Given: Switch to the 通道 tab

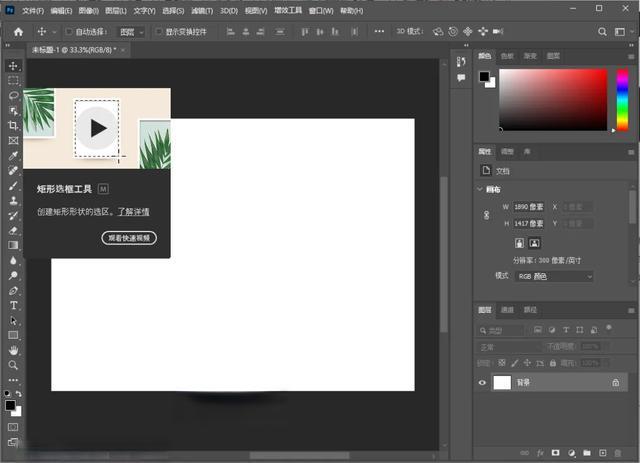Looking at the screenshot, I should 508,310.
